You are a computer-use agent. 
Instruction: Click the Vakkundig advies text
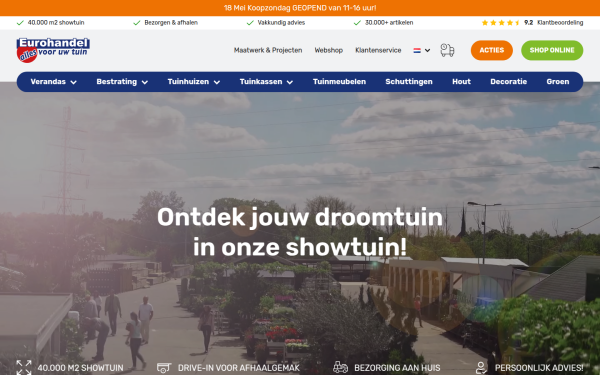tap(281, 23)
